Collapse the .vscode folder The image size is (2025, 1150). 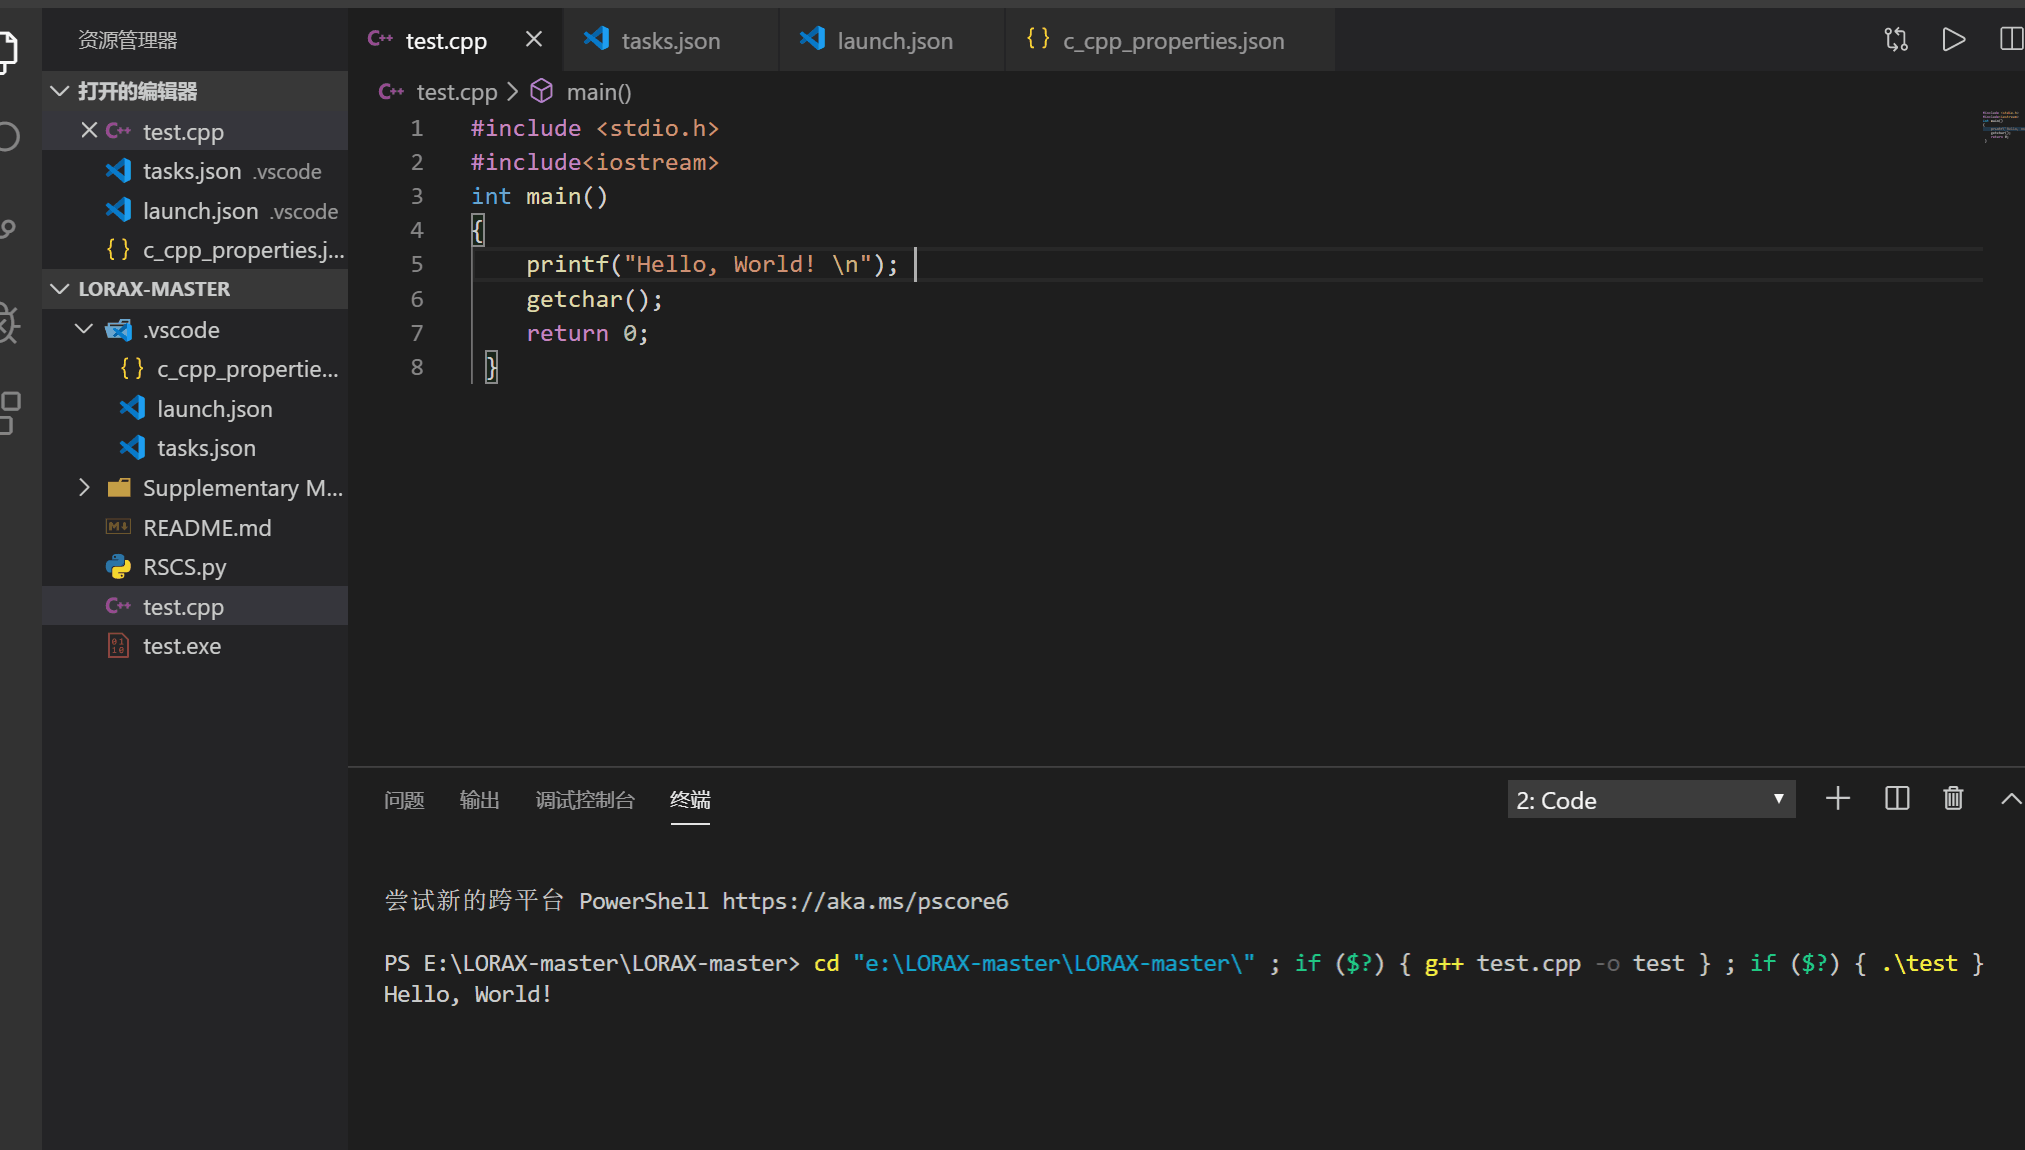click(84, 330)
